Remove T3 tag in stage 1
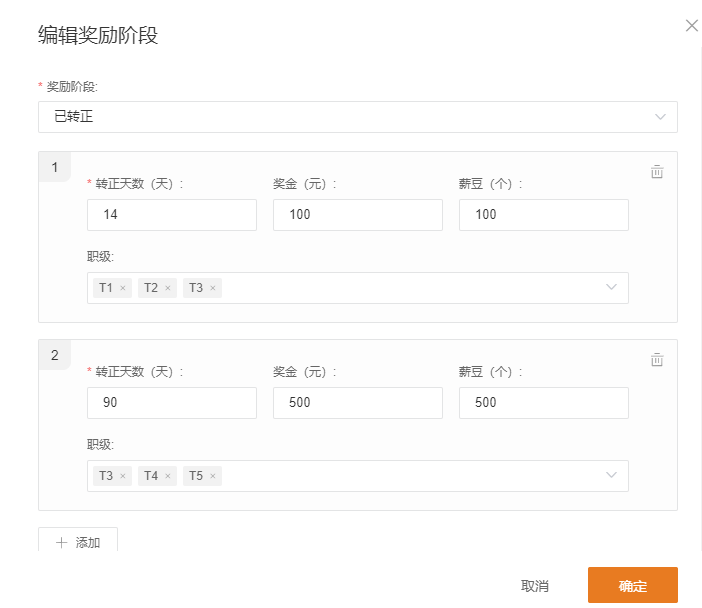This screenshot has height=608, width=702. 213,288
